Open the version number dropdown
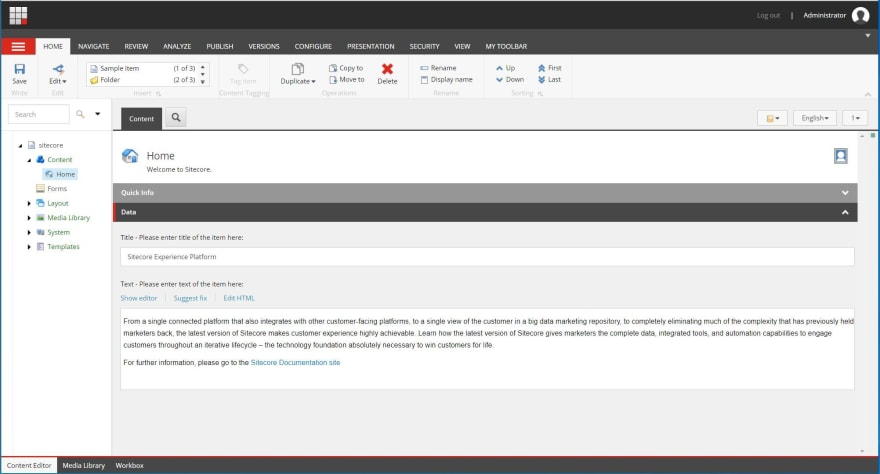 (x=855, y=118)
